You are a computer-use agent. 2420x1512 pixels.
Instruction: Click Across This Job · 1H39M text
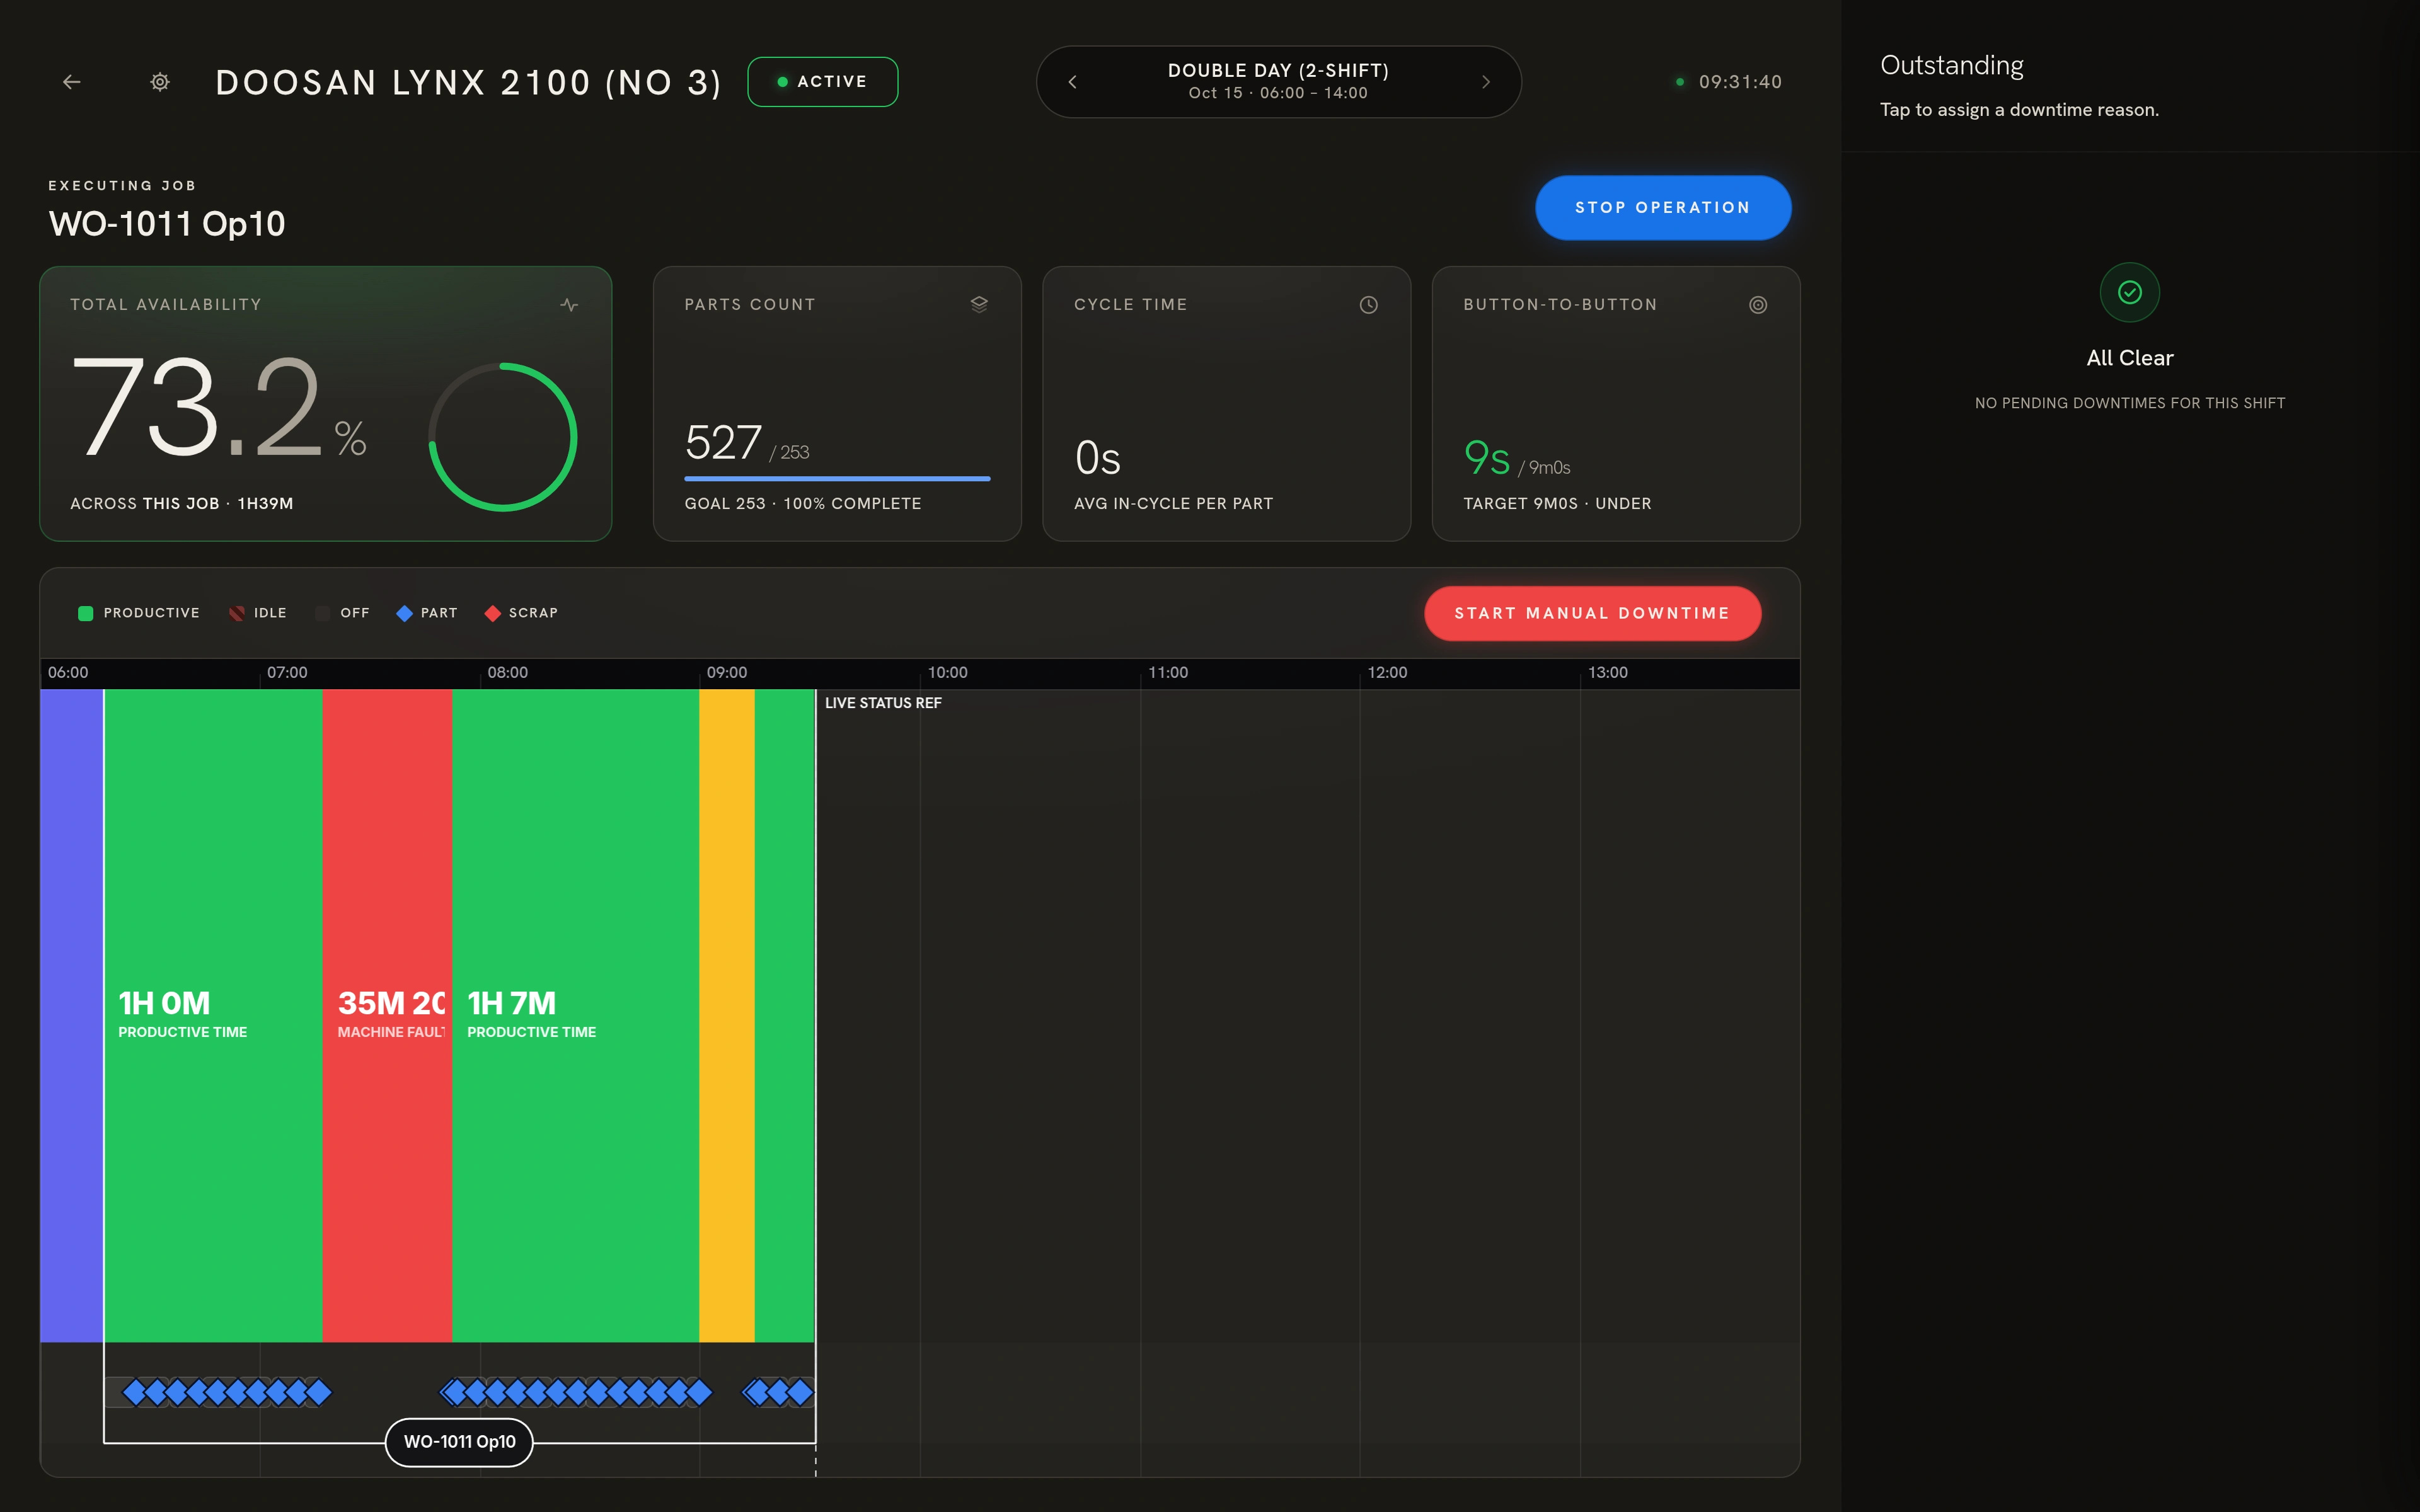182,504
